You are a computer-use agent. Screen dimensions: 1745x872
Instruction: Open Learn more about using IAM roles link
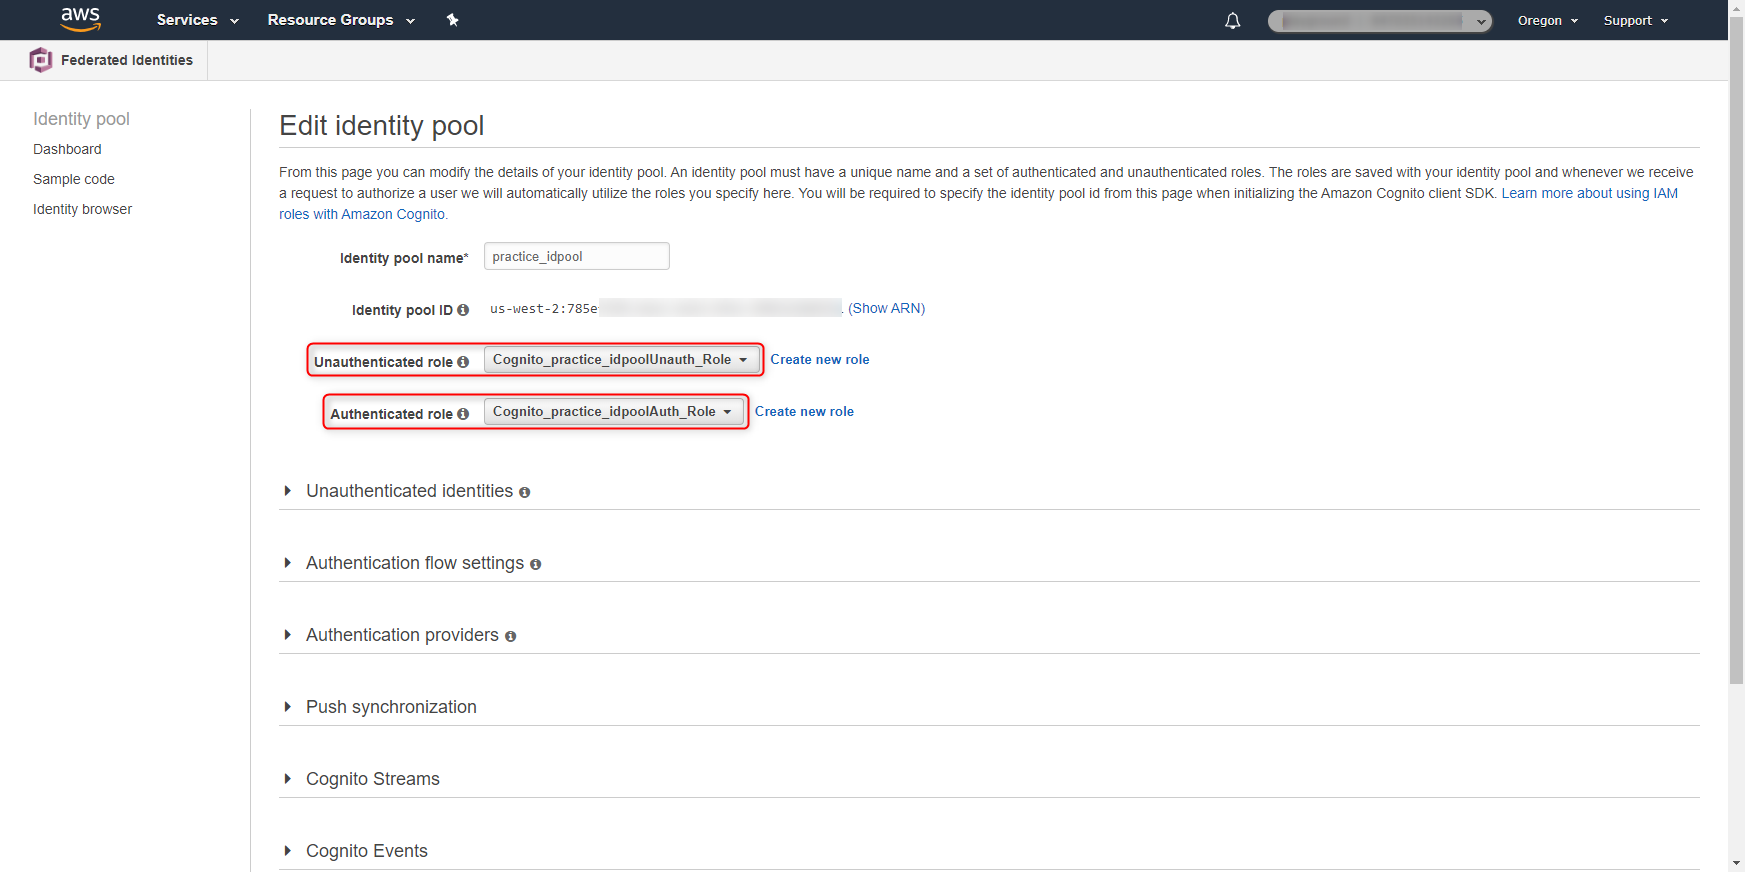click(x=1590, y=193)
